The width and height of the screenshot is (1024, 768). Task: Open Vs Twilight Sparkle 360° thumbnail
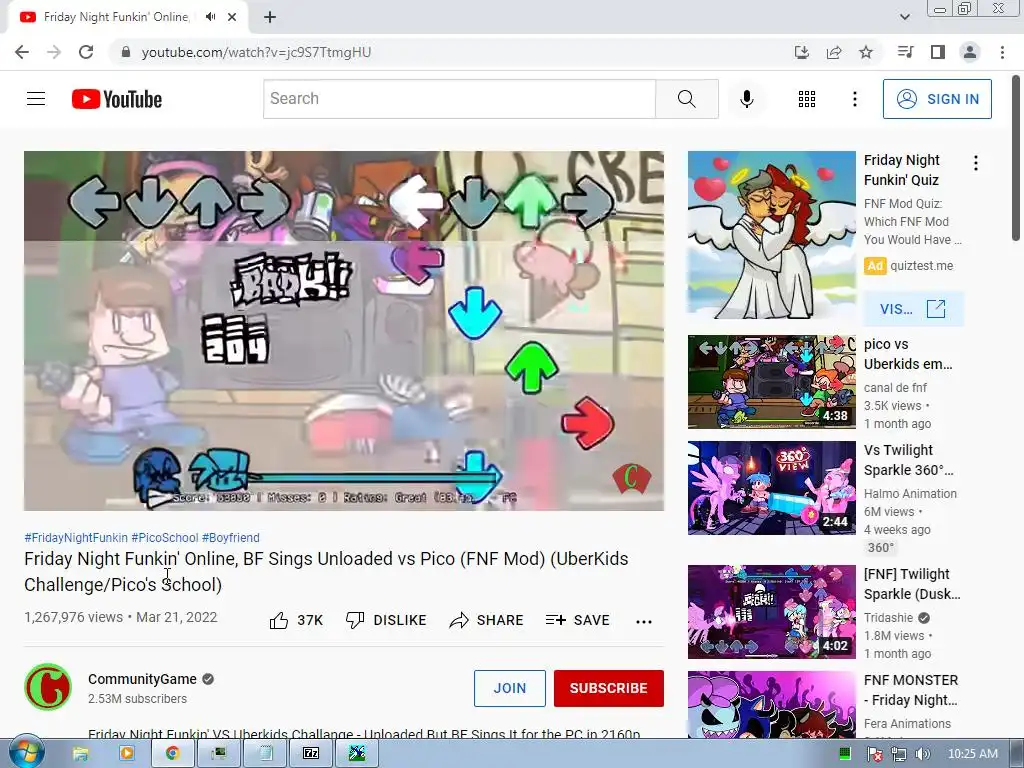click(771, 488)
